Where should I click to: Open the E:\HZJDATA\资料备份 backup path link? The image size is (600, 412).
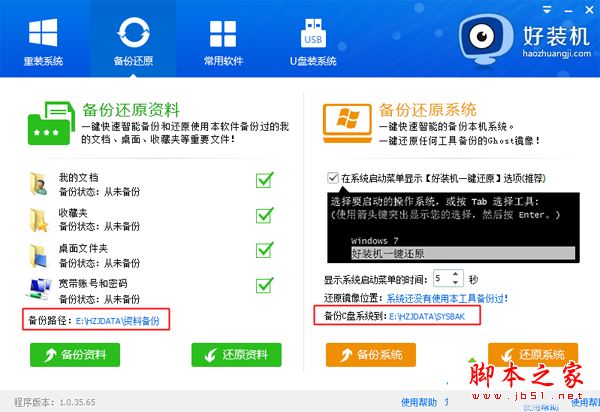(x=118, y=321)
